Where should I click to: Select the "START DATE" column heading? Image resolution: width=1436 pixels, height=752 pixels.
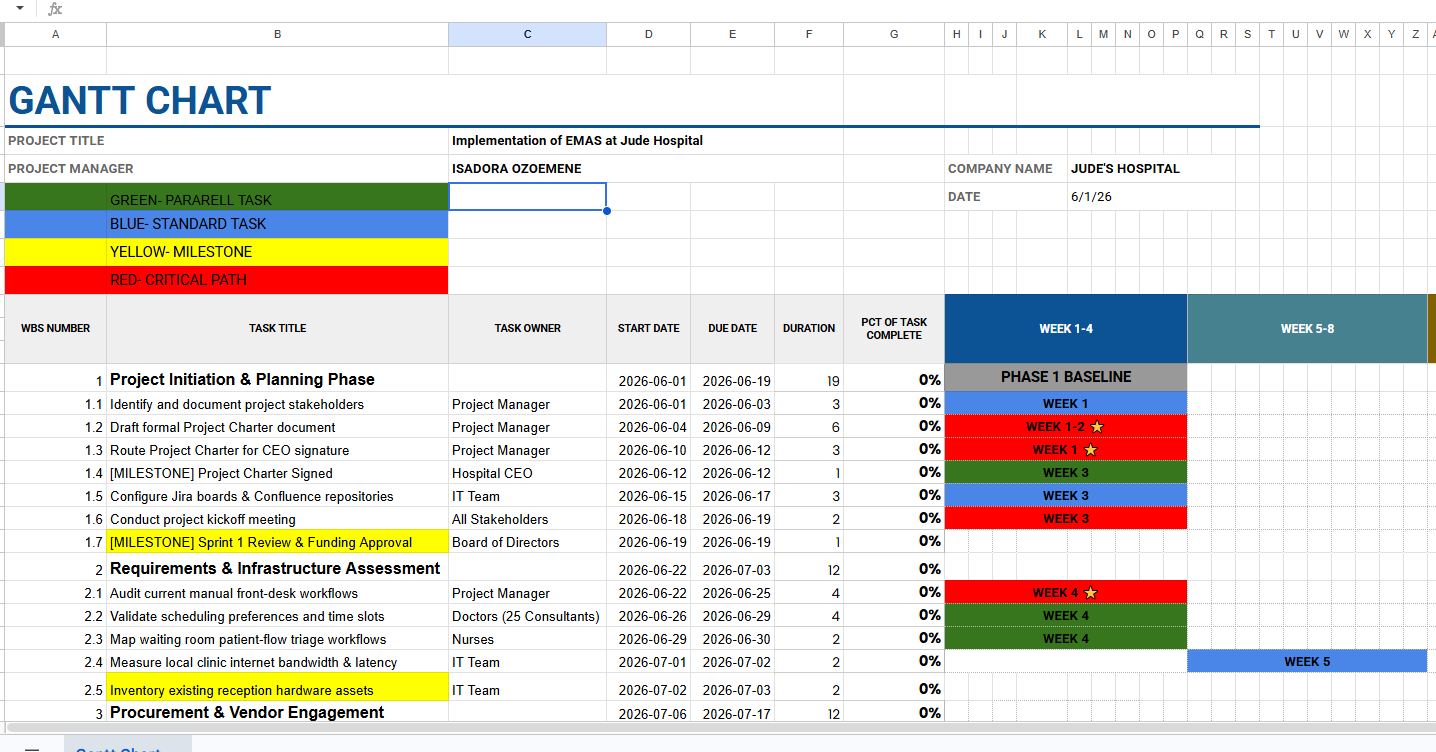click(648, 329)
